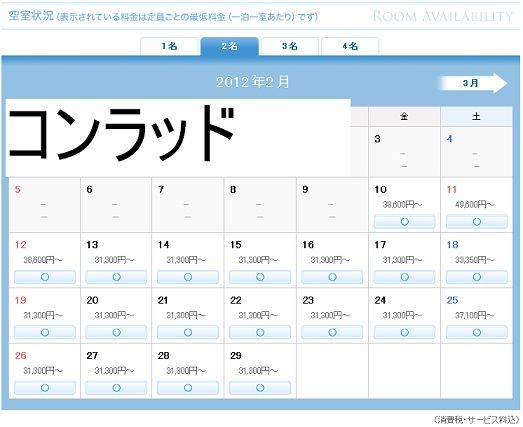Reserve via February 25 availability button

tap(477, 332)
